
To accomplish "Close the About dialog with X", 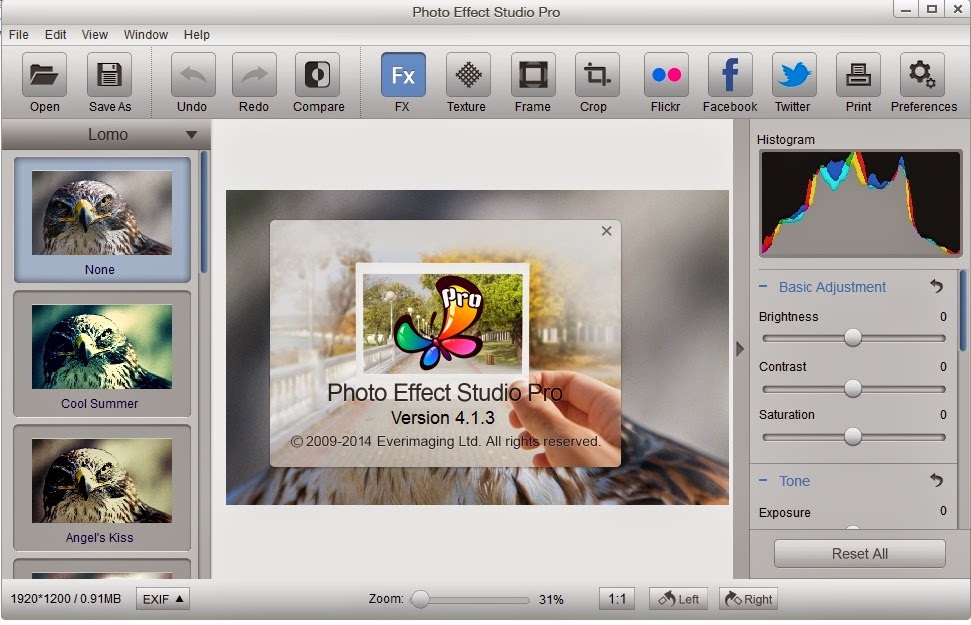I will [606, 231].
